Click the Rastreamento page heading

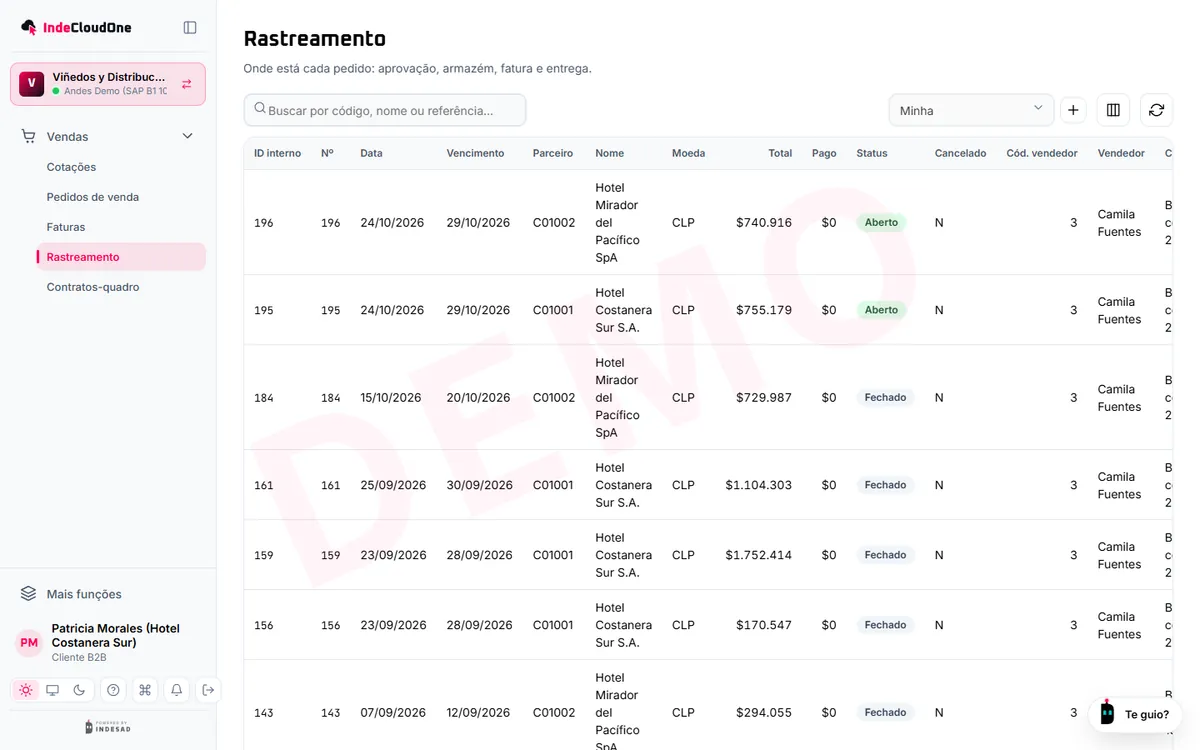point(315,38)
